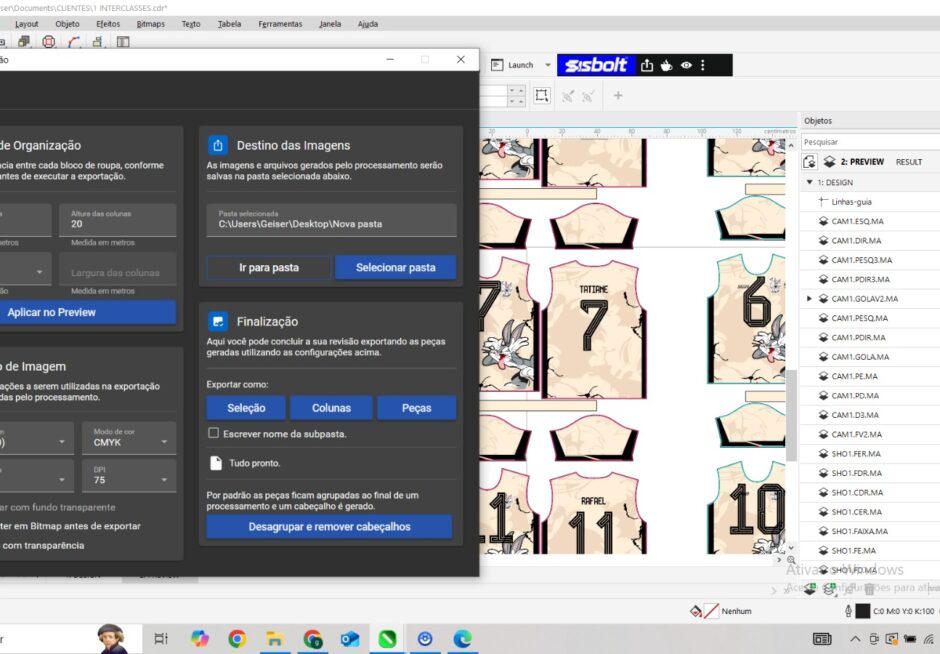Click the outline pen icon in status bar
Viewport: 940px width, 654px height.
848,611
